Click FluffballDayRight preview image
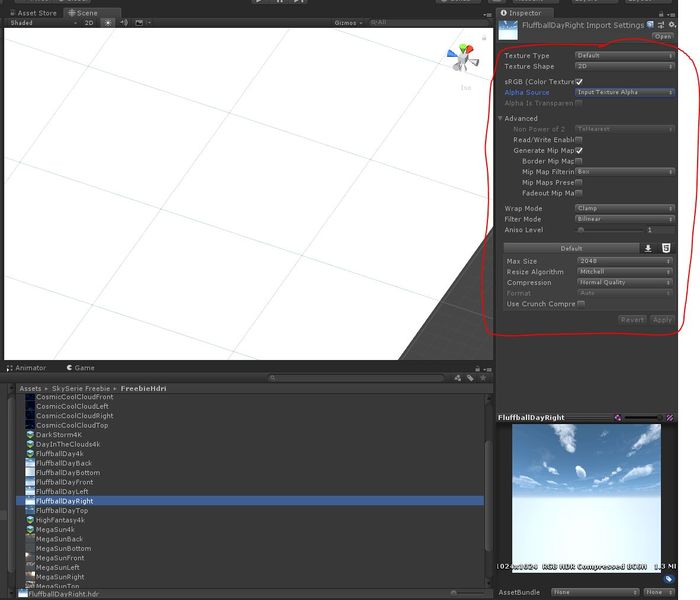This screenshot has height=600, width=700. (x=586, y=498)
